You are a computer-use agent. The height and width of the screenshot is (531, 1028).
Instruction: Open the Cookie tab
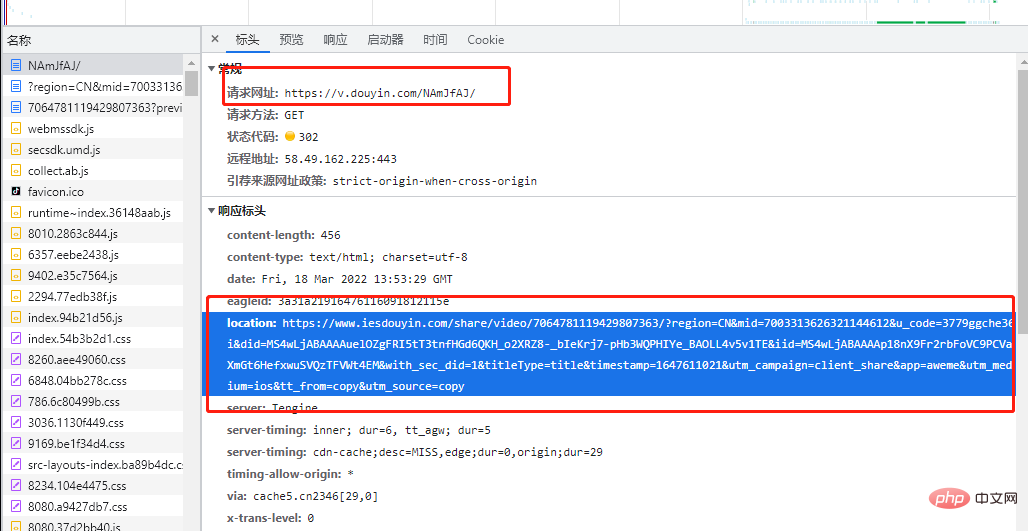click(486, 39)
